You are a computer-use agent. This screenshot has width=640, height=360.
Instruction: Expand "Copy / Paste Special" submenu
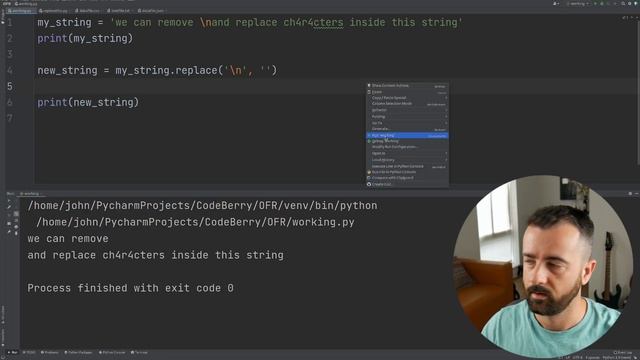coord(407,98)
